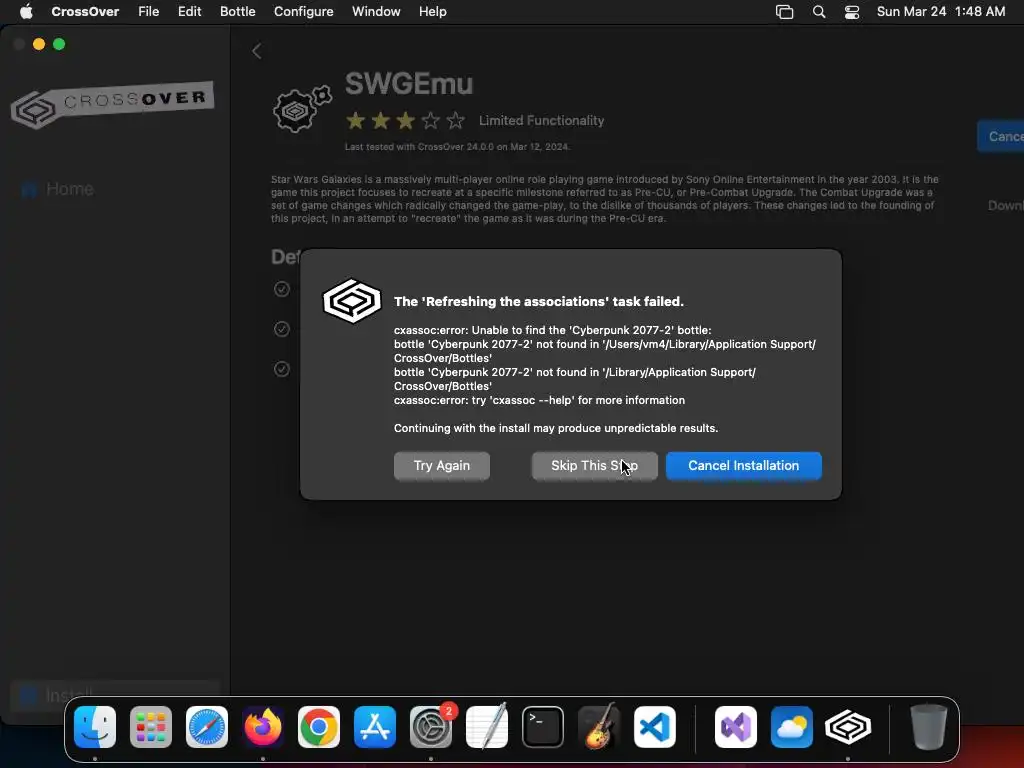The width and height of the screenshot is (1024, 768).
Task: Launch Firefox from the Dock
Action: (x=263, y=727)
